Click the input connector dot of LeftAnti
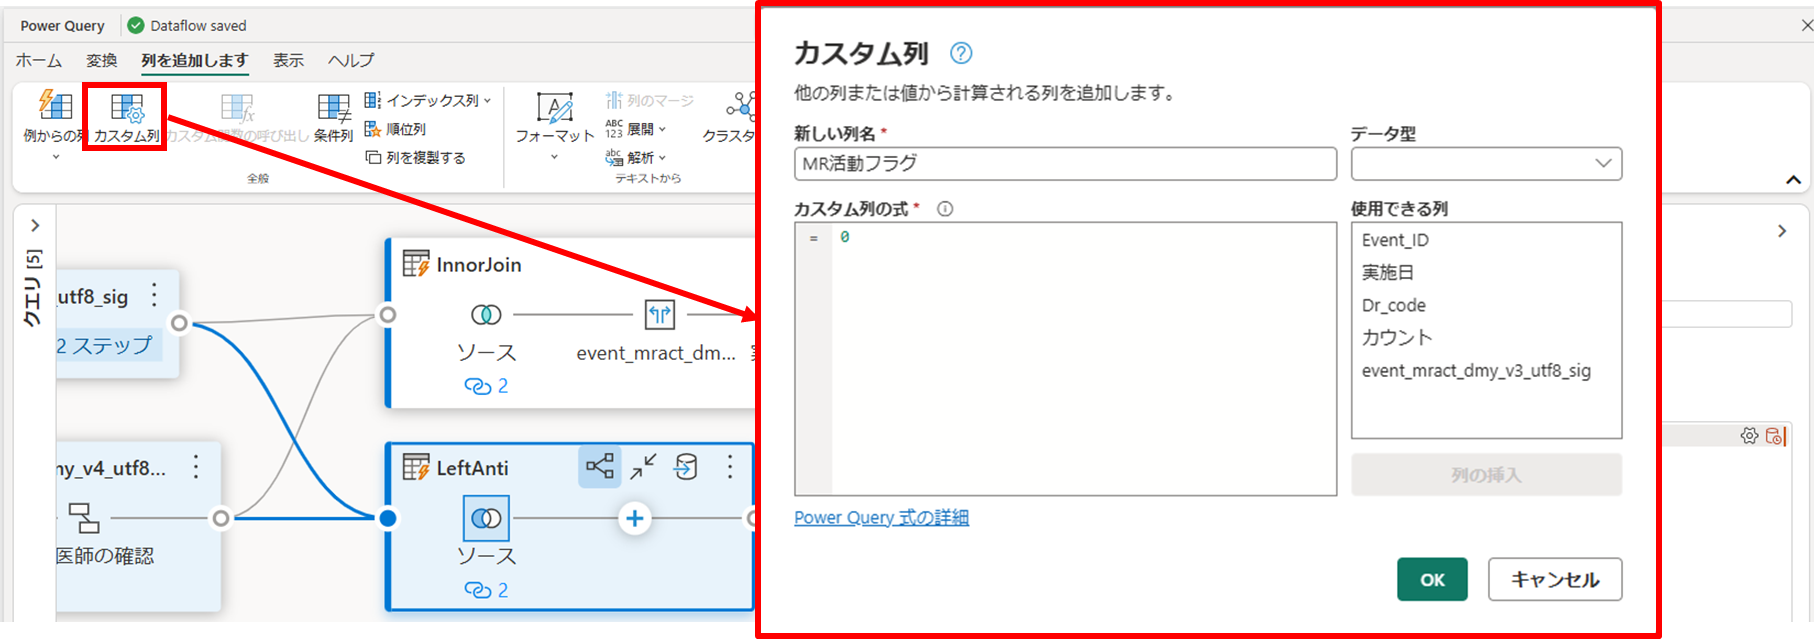The height and width of the screenshot is (639, 1814). [388, 518]
